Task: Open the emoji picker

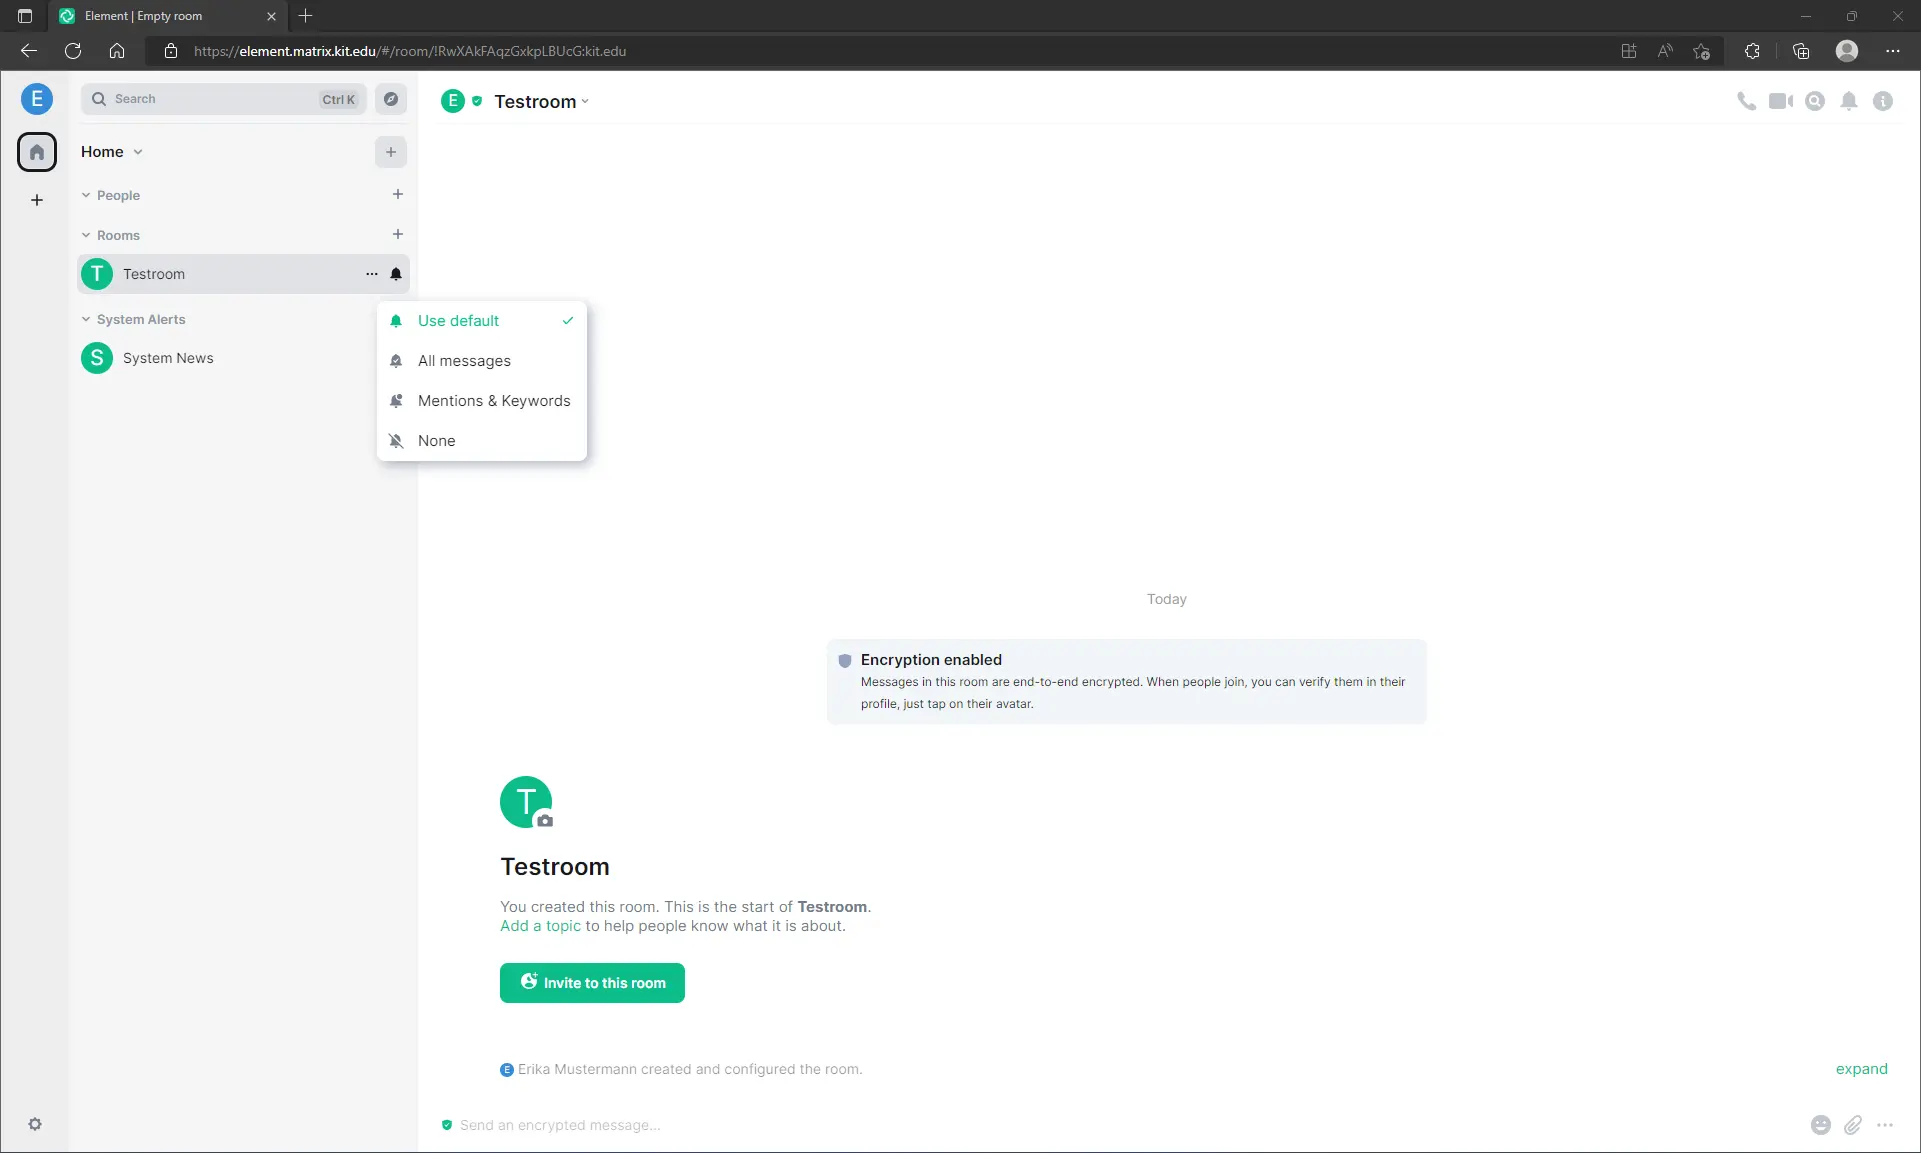Action: 1820,1125
